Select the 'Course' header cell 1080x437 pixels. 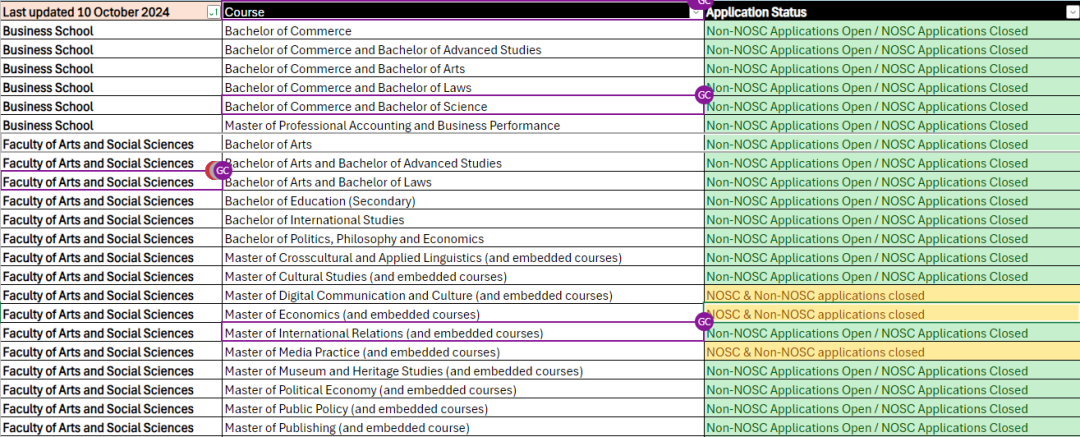click(463, 12)
